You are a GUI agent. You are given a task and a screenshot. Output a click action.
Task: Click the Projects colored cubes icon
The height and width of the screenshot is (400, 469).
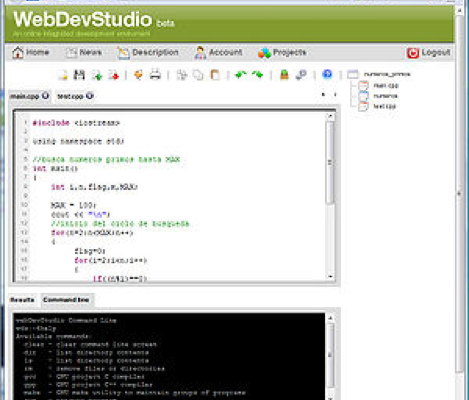point(264,53)
